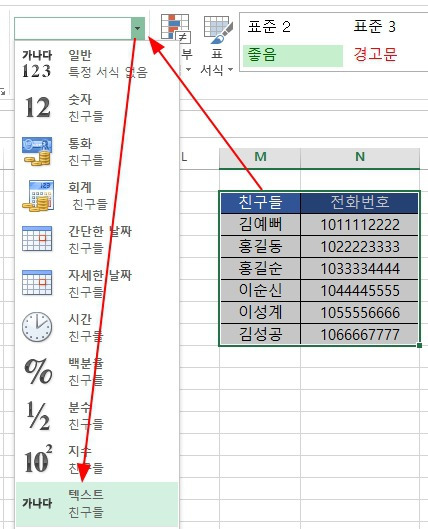
Task: Click the number format combo box field
Action: (x=73, y=28)
